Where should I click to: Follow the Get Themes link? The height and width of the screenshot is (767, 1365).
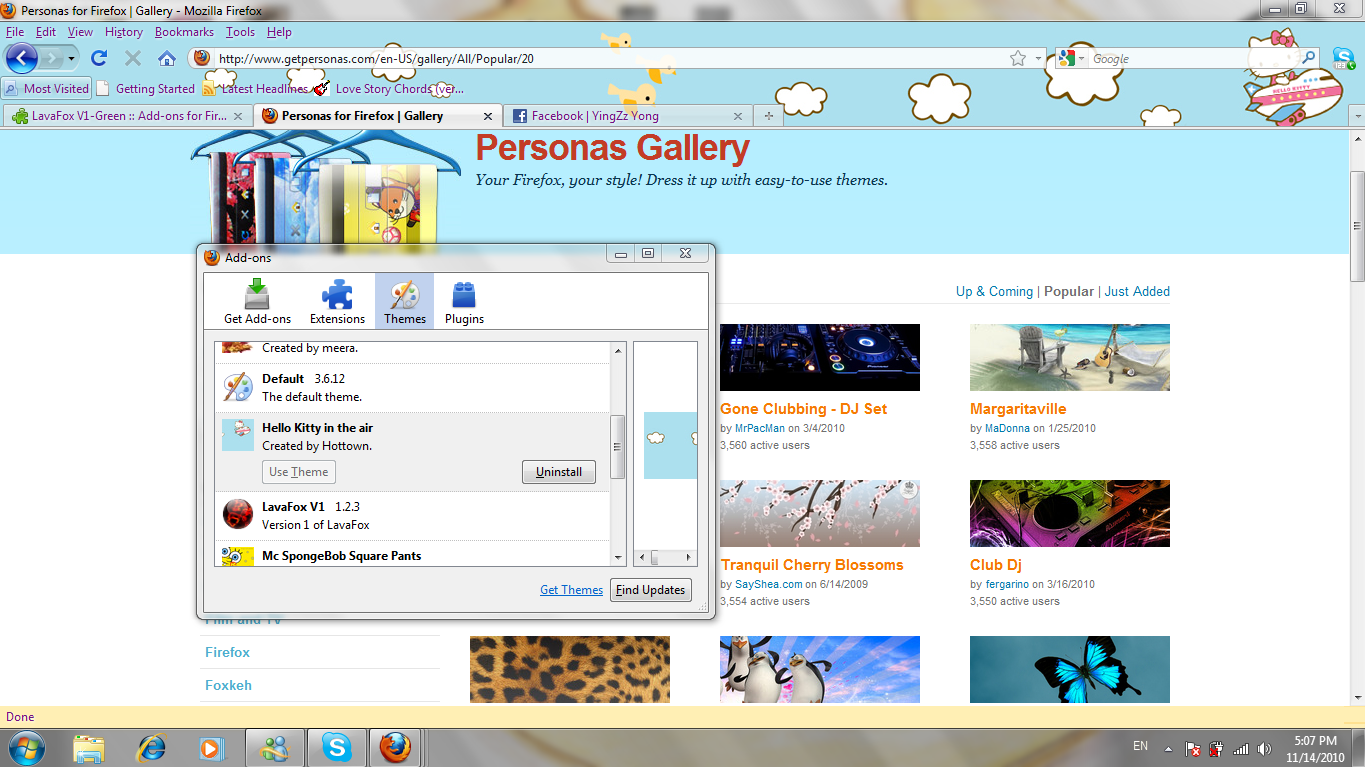[571, 590]
